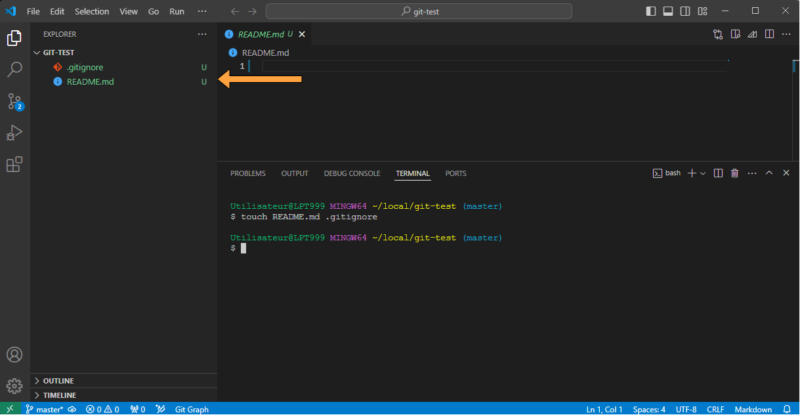The height and width of the screenshot is (415, 800).
Task: Open the Run and Debug view
Action: [x=15, y=133]
